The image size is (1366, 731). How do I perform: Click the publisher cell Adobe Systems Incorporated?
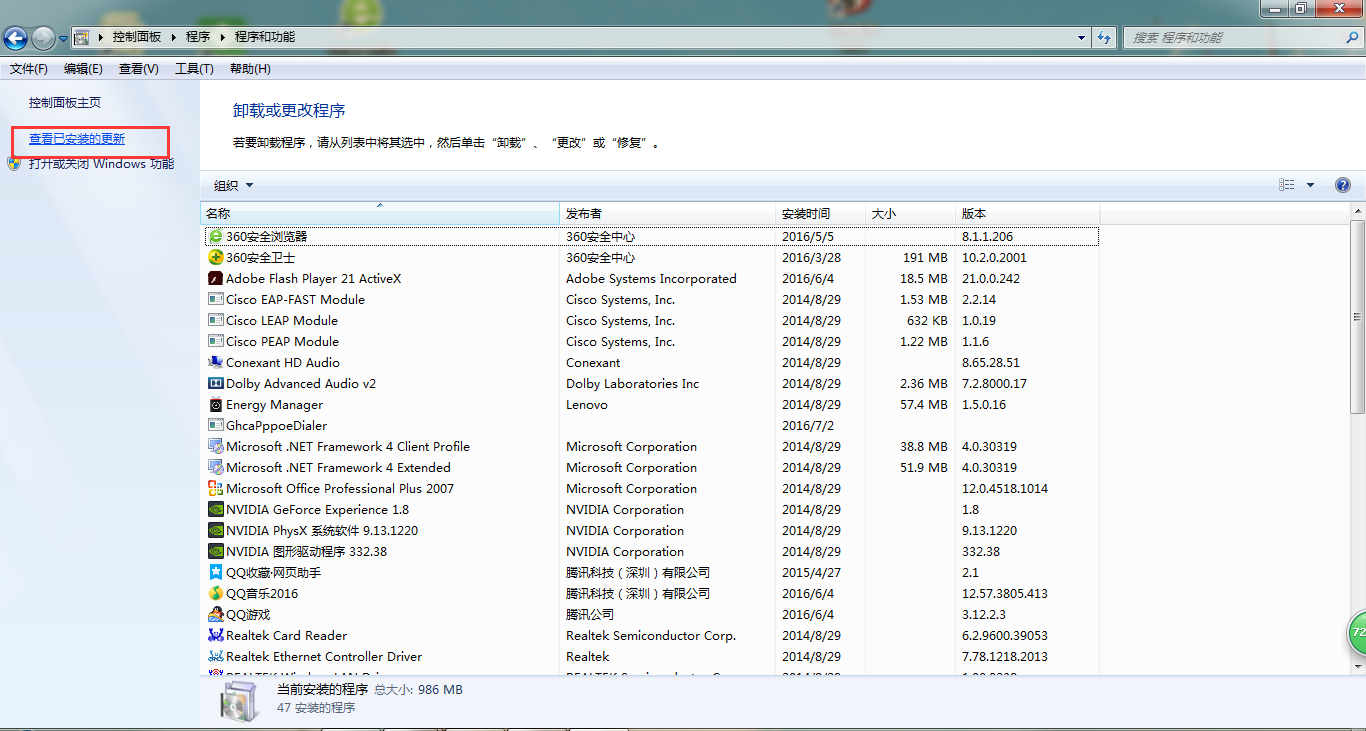pos(651,279)
